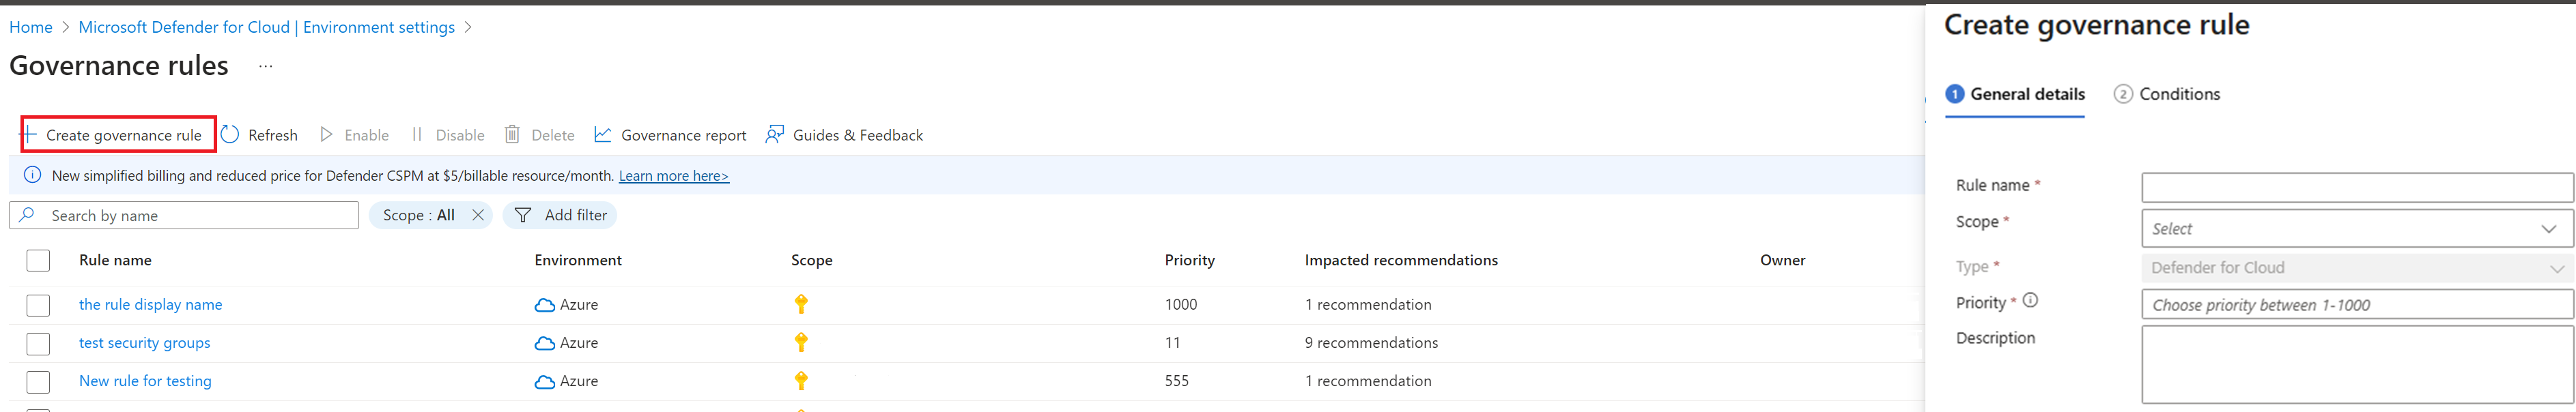Open the Type dropdown showing Defender for Cloud
Screen dimensions: 2576x412
click(2356, 268)
